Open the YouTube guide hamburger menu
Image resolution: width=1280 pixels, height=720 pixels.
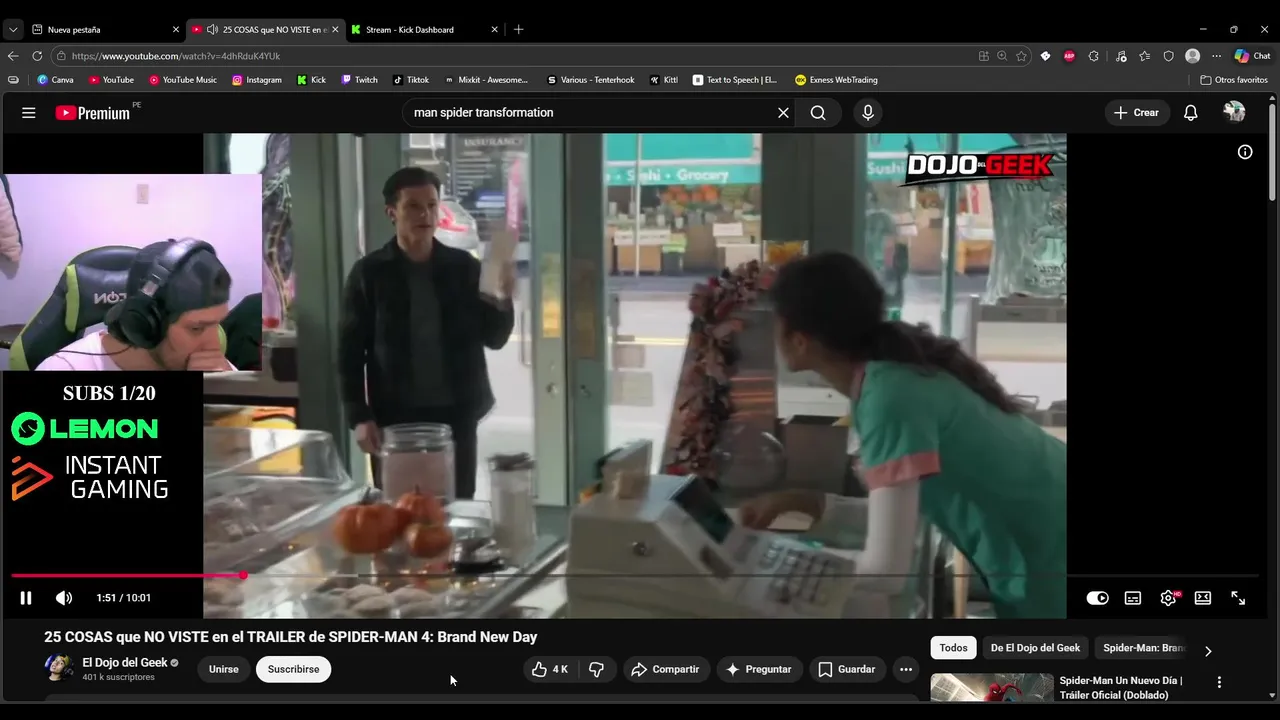pyautogui.click(x=28, y=113)
